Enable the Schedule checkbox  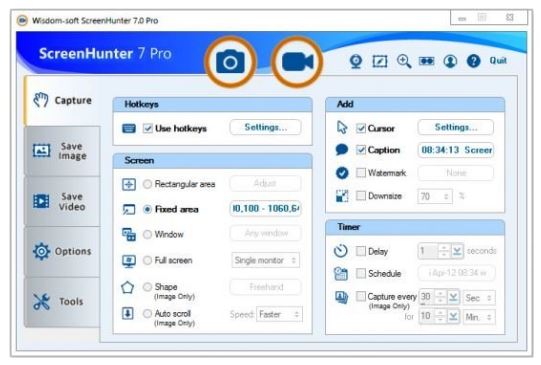click(361, 274)
